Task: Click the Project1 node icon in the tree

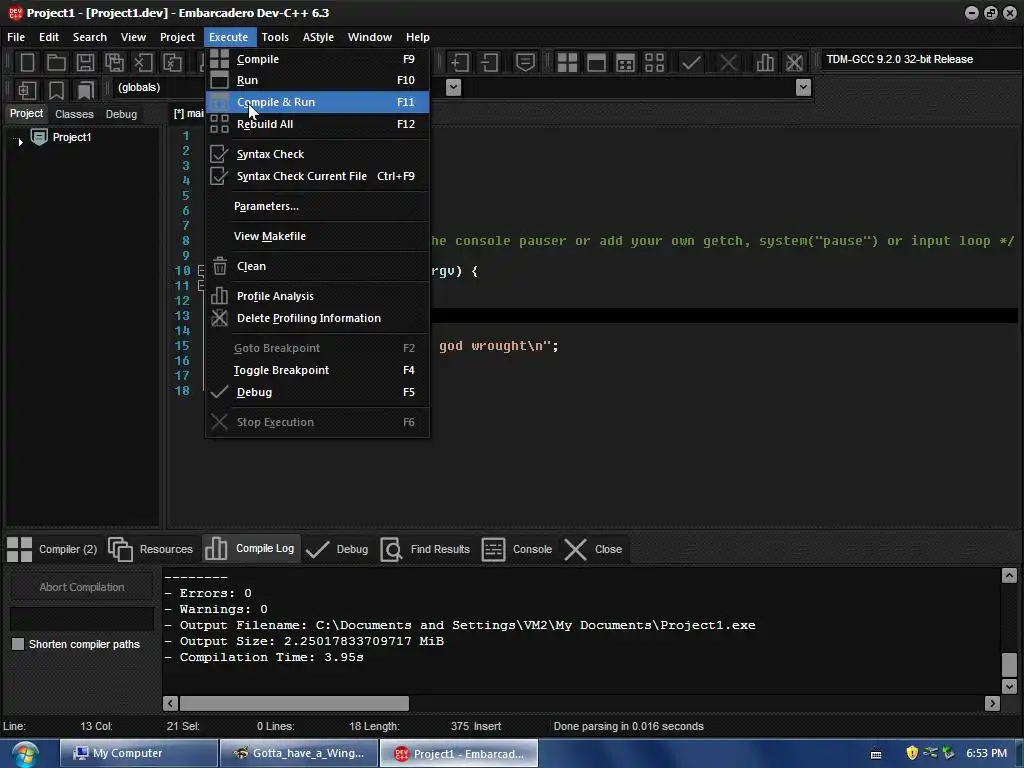Action: click(39, 137)
